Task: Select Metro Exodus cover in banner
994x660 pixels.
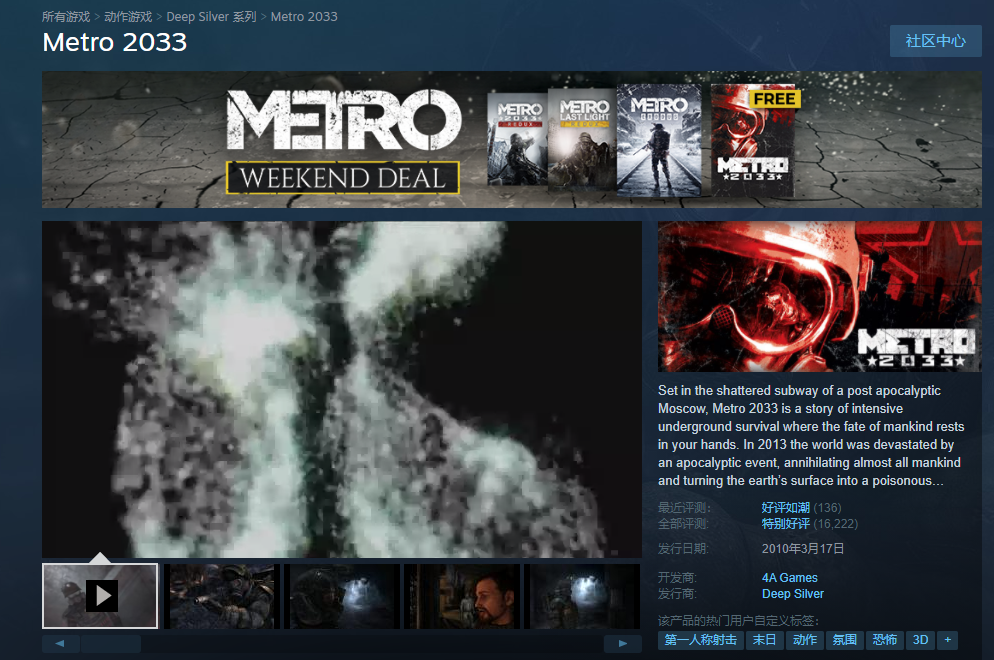Action: (x=659, y=139)
